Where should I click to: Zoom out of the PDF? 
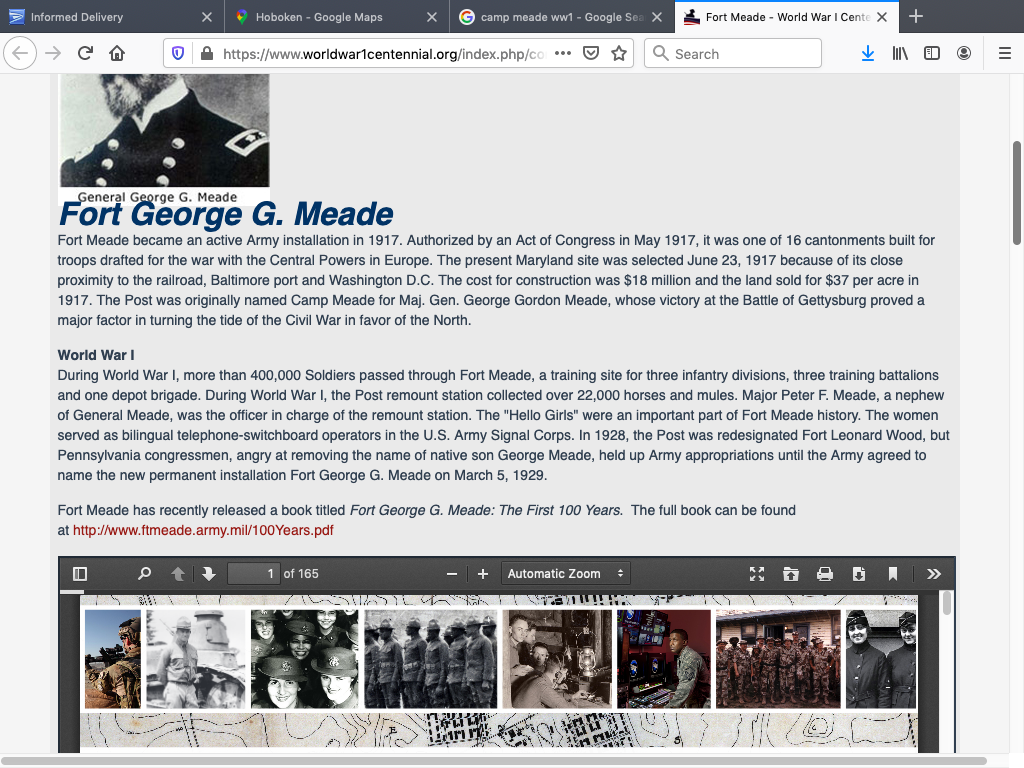tap(452, 574)
